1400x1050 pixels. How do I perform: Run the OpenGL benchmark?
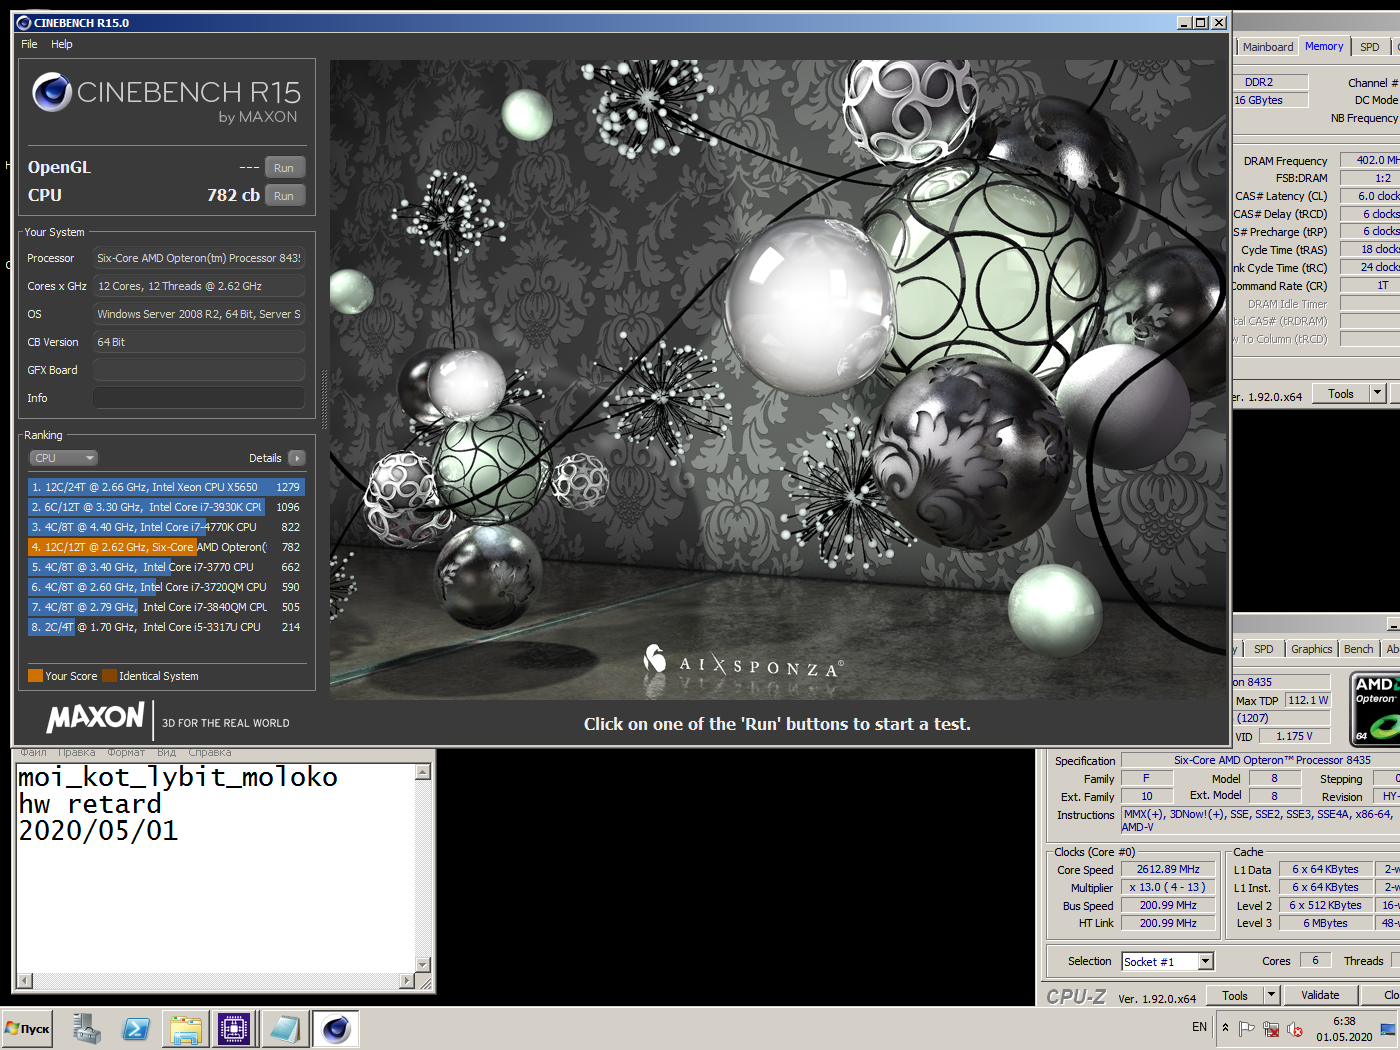point(284,168)
